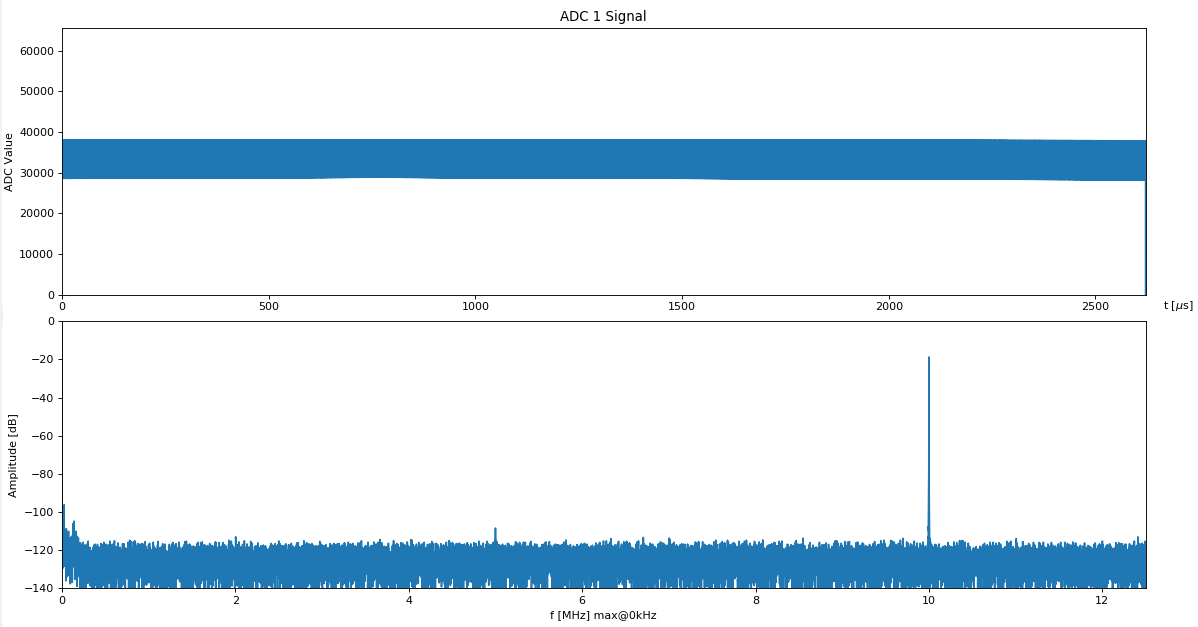
Task: Select the 40000 ADC Value tick label
Action: coord(37,132)
